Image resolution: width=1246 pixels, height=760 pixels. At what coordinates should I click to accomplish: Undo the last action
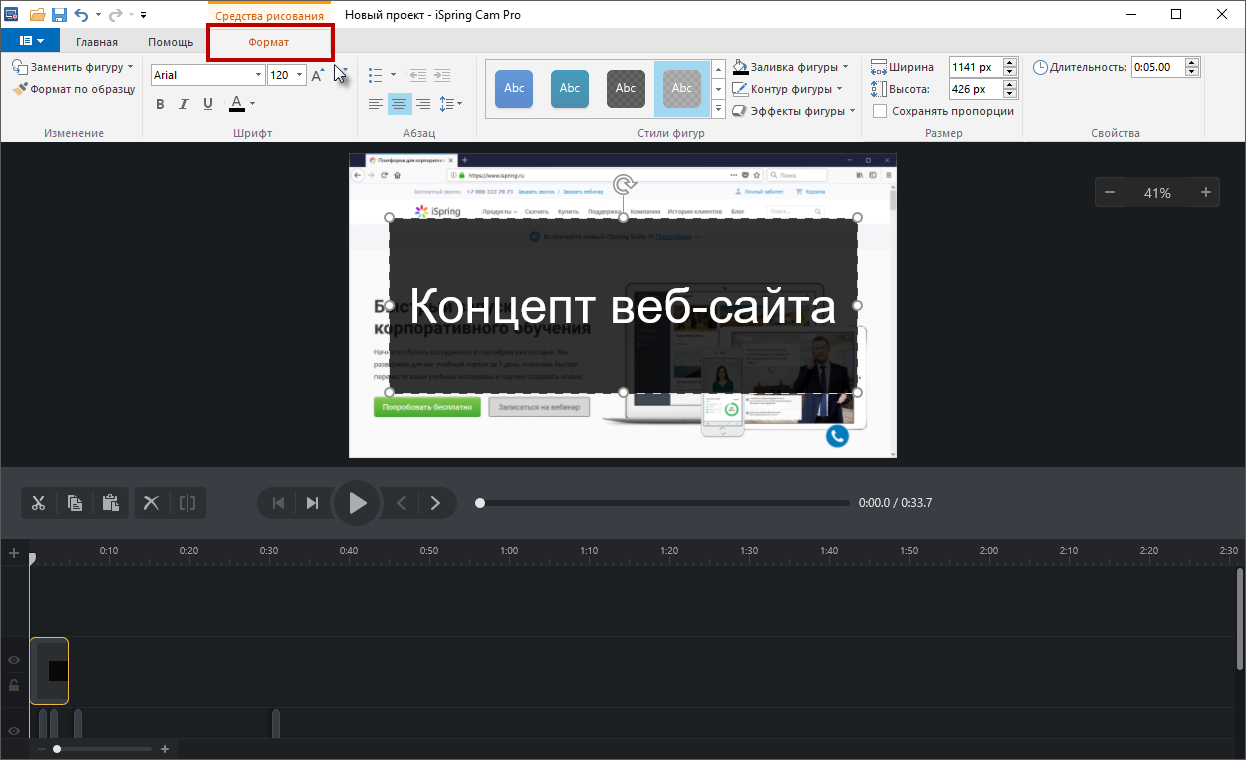coord(81,15)
